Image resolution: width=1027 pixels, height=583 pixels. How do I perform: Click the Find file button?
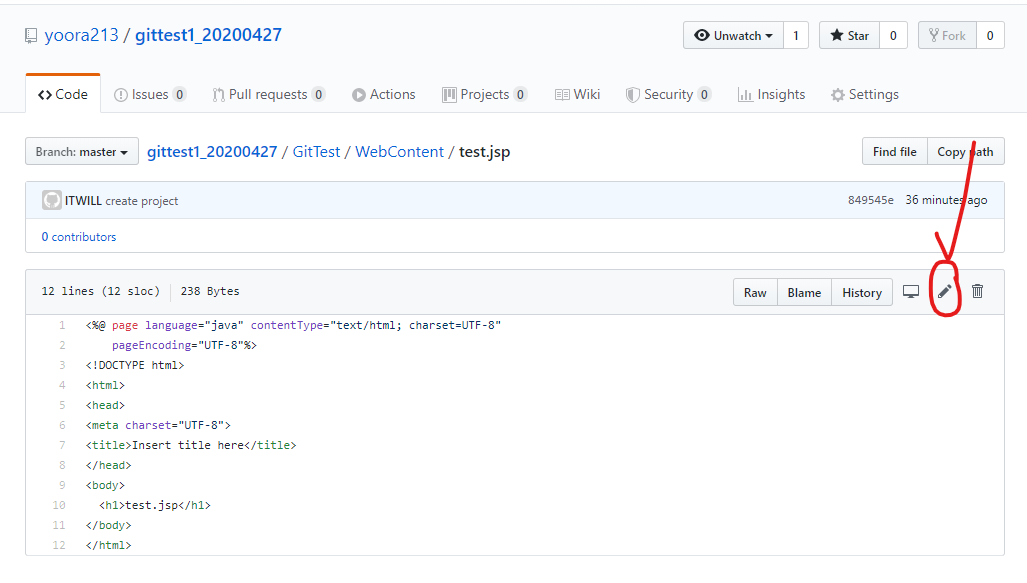coord(895,151)
